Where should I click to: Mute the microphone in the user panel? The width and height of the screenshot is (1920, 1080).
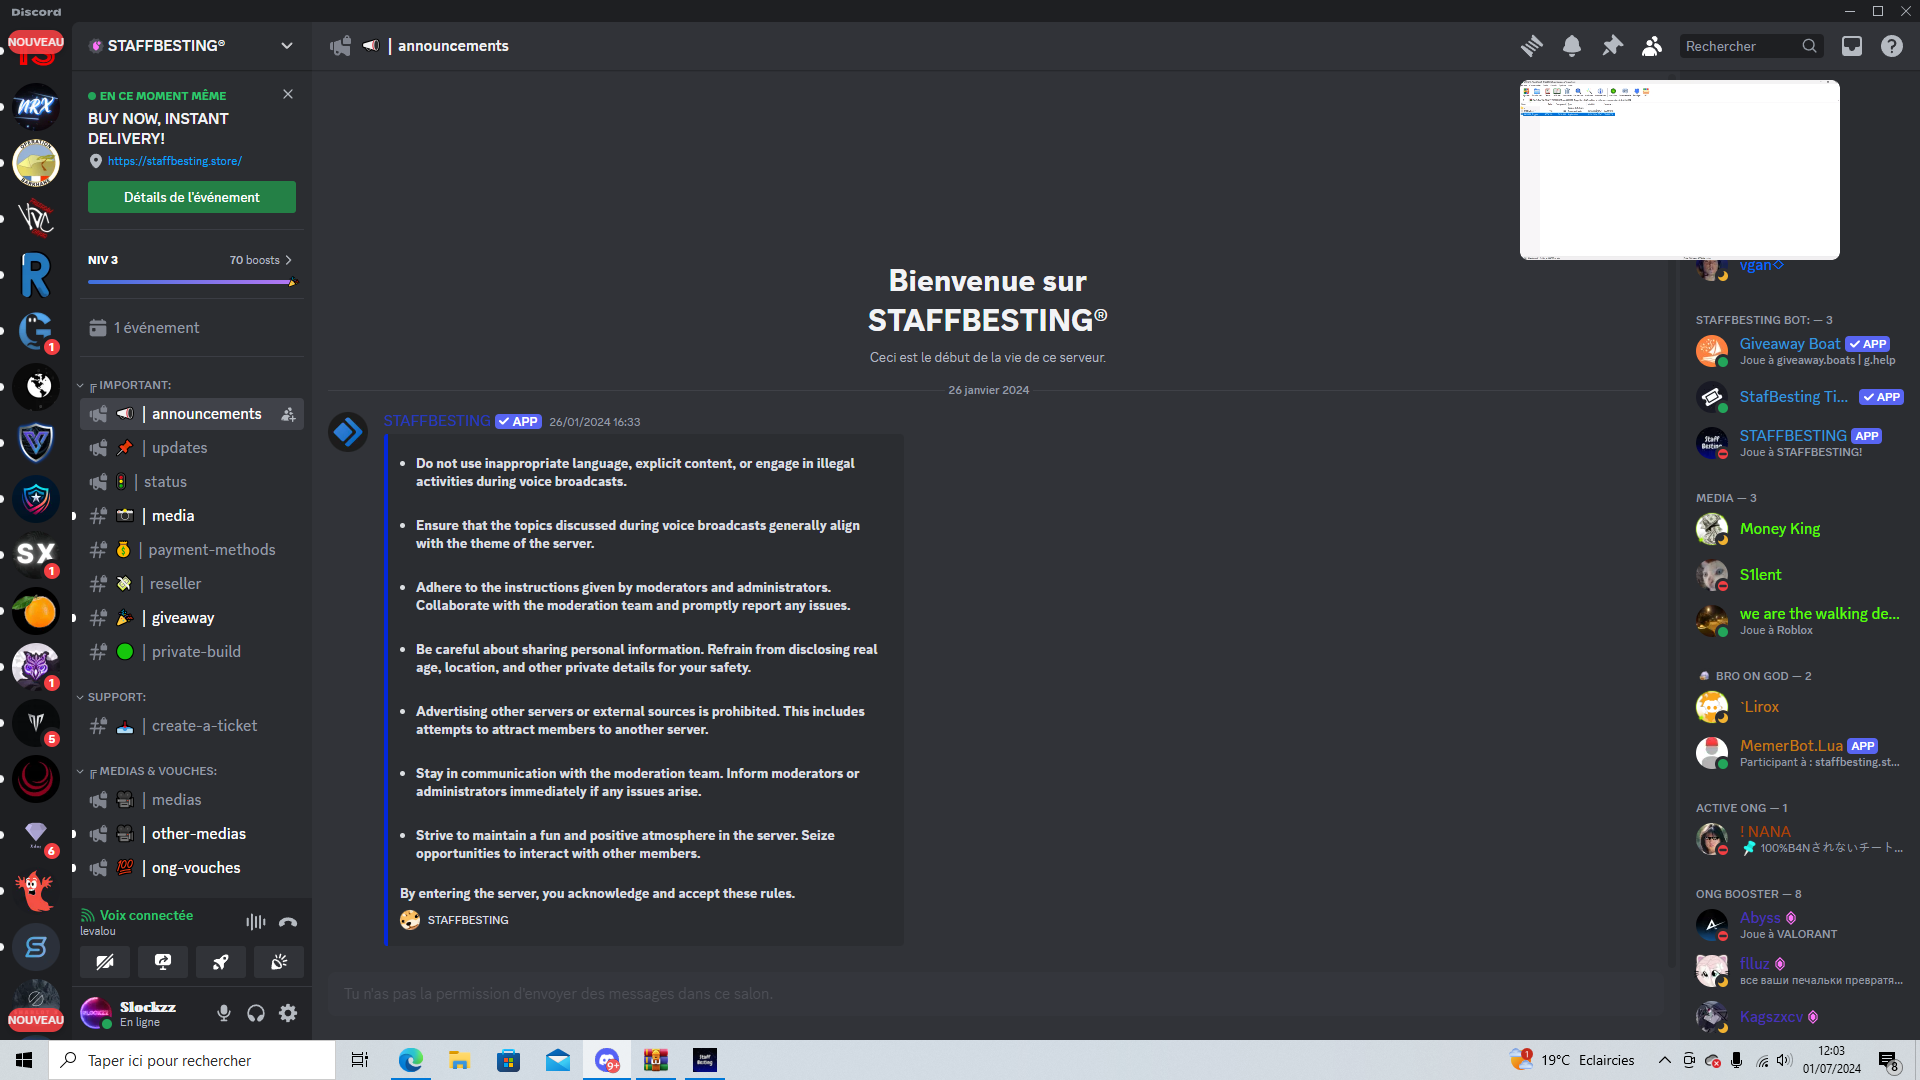[x=224, y=1013]
